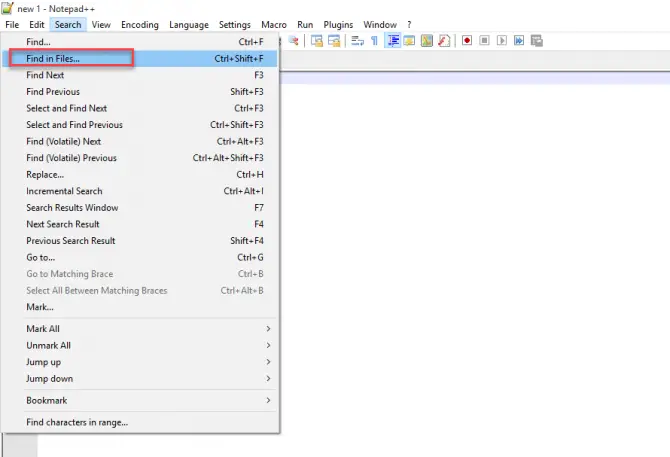670x457 pixels.
Task: Click run macro multiple times icon
Action: click(x=519, y=41)
